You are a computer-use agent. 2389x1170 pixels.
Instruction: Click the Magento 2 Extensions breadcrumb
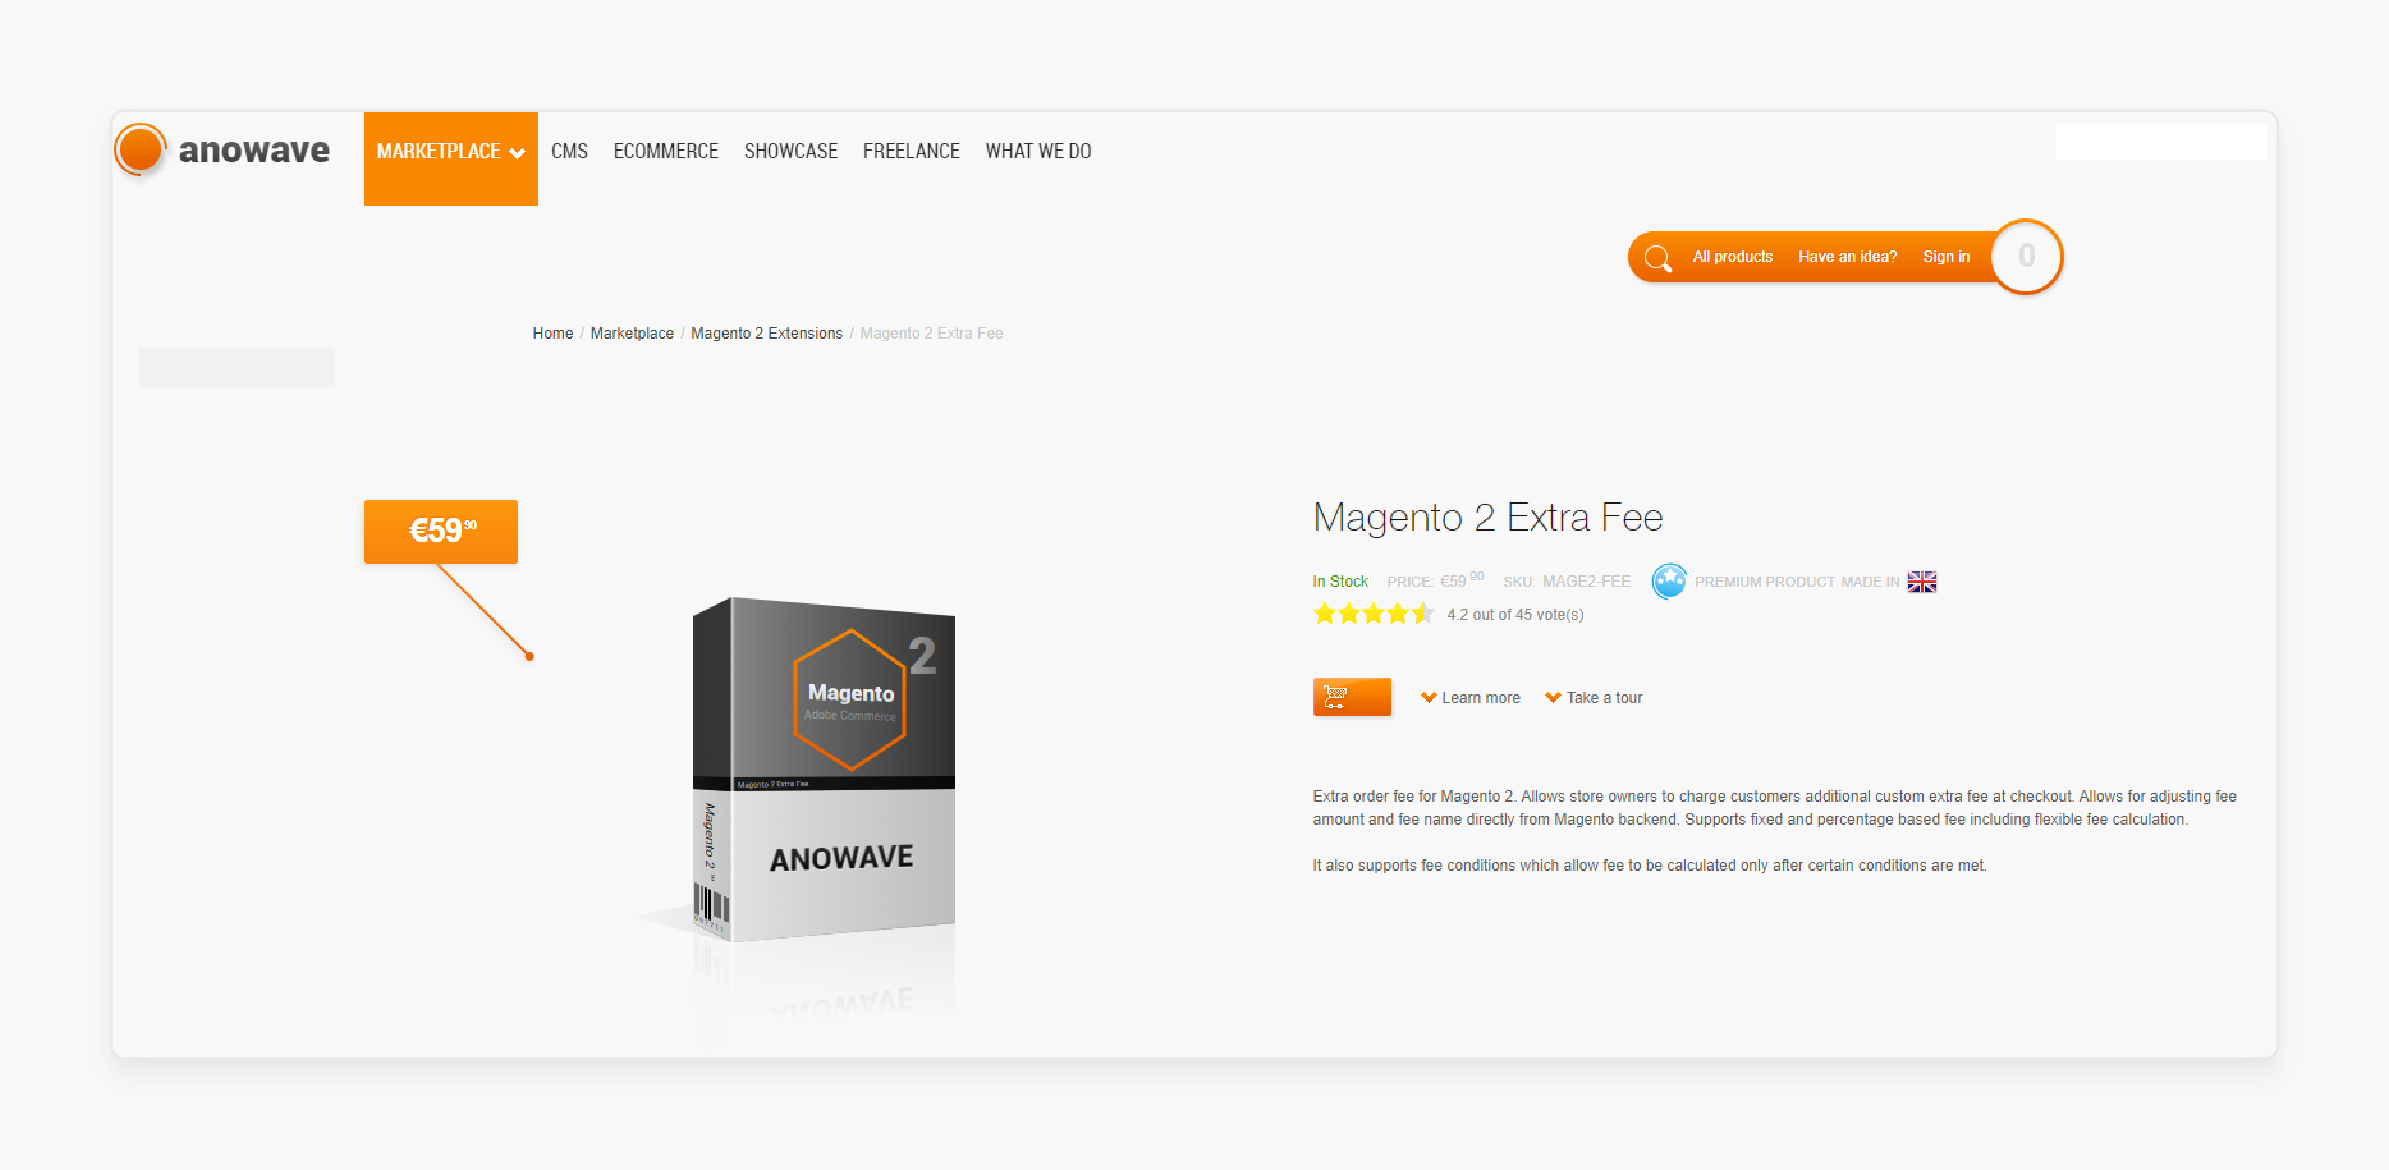(768, 334)
